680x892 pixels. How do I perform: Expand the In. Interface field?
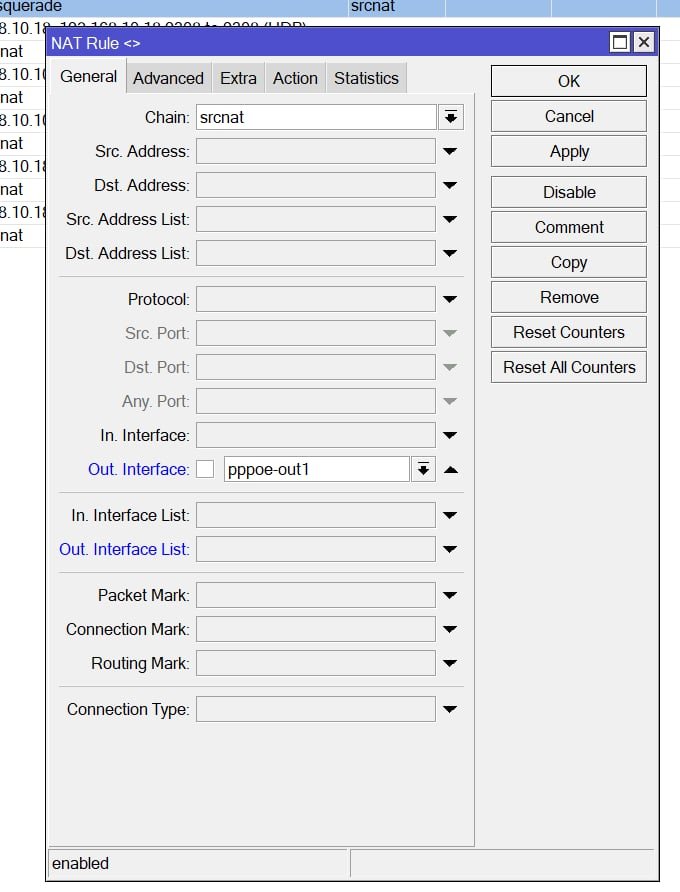(x=450, y=436)
